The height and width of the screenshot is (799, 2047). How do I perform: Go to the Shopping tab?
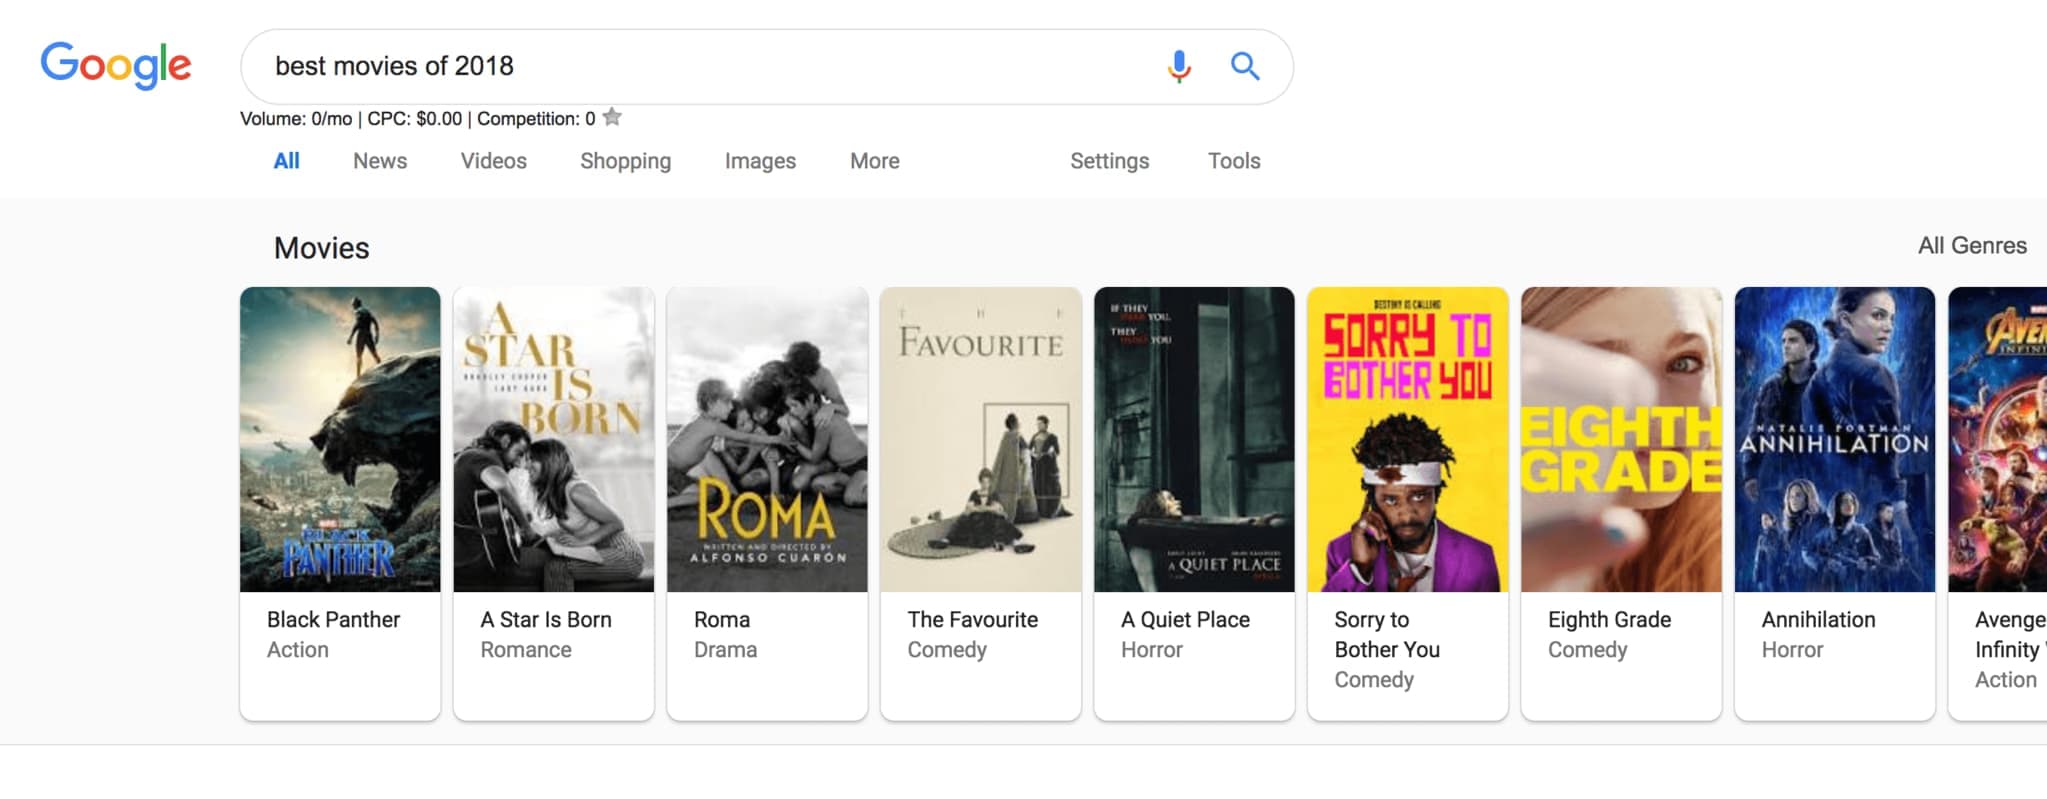click(x=626, y=161)
